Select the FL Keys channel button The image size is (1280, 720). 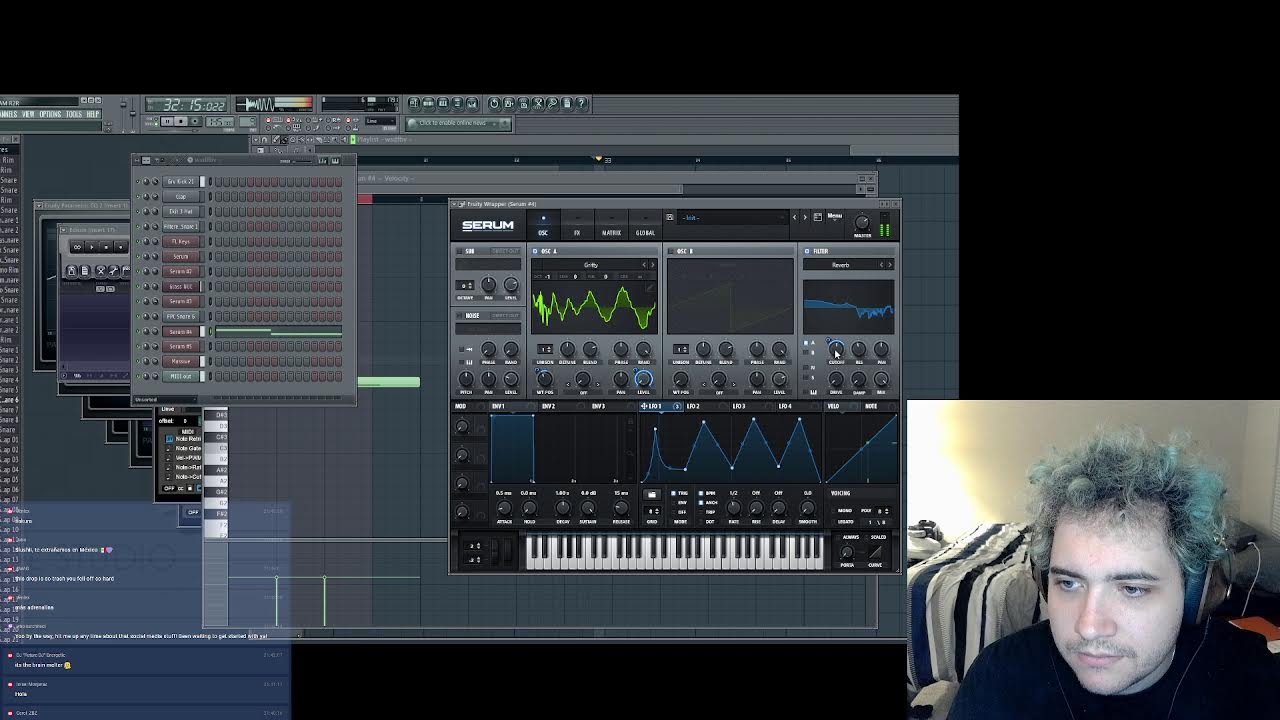[181, 241]
